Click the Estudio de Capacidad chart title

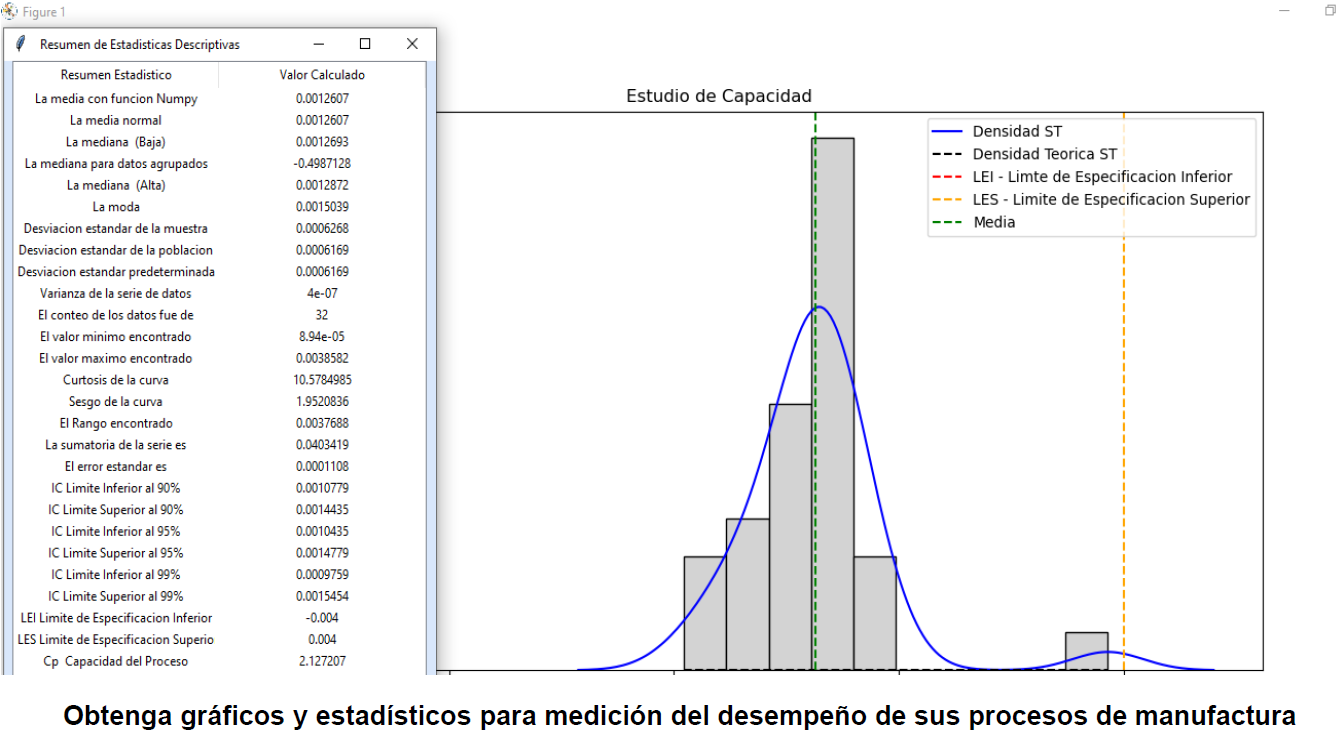(x=718, y=96)
